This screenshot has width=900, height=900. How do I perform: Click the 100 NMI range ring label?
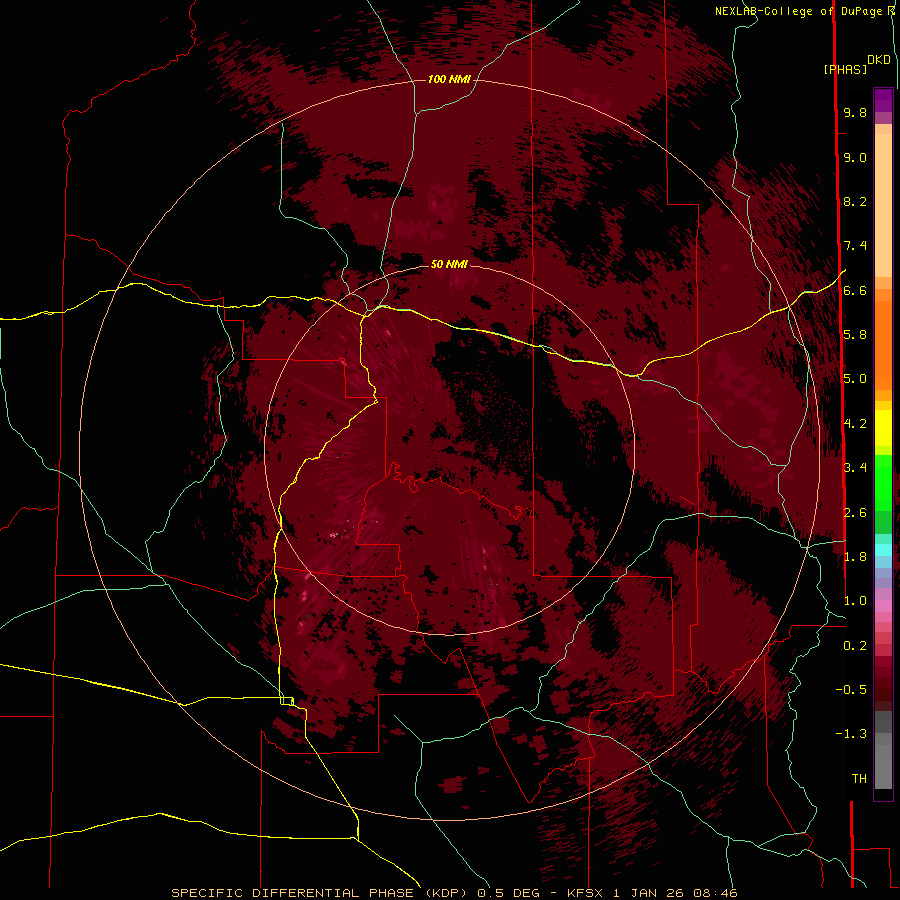click(449, 79)
